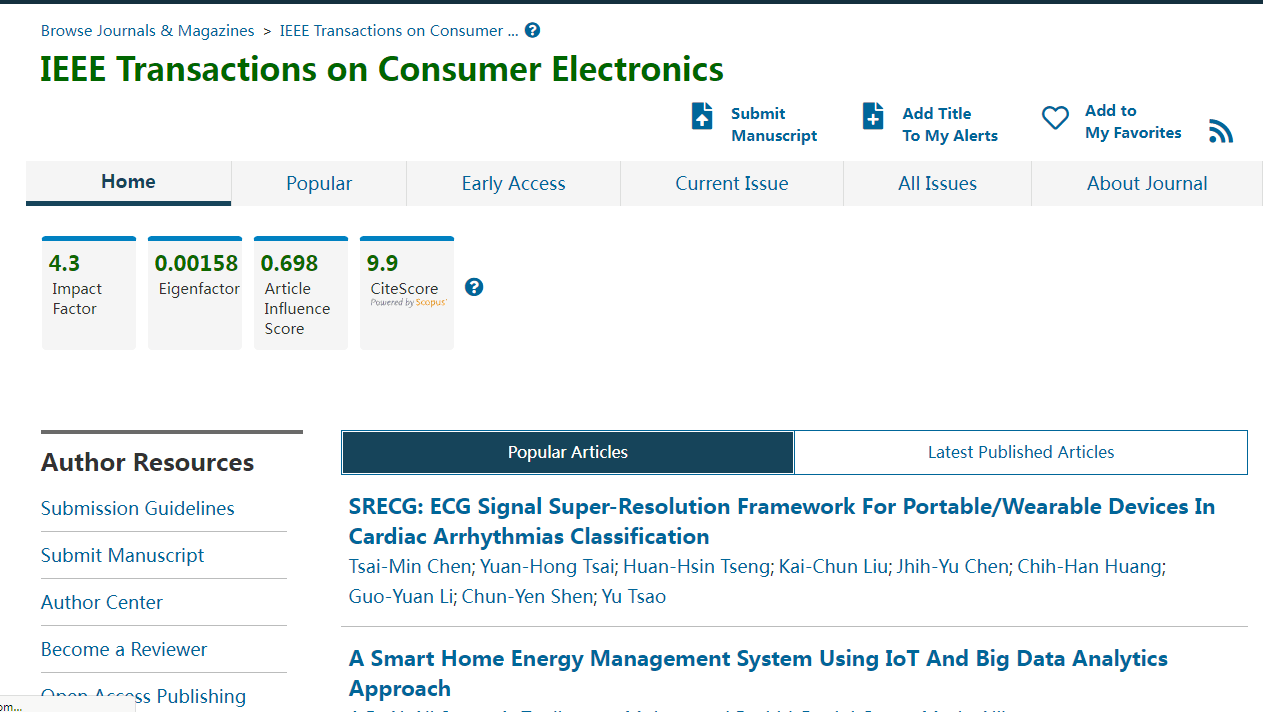Open the Author Center link
Screen dimensions: 1263x712
[102, 602]
